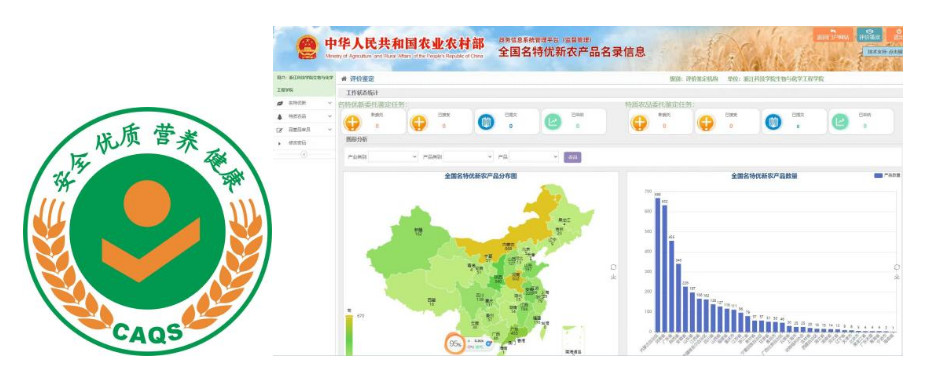931x369 pixels.
Task: Click first orange plus icon under 名特优新 tasks
Action: click(352, 123)
